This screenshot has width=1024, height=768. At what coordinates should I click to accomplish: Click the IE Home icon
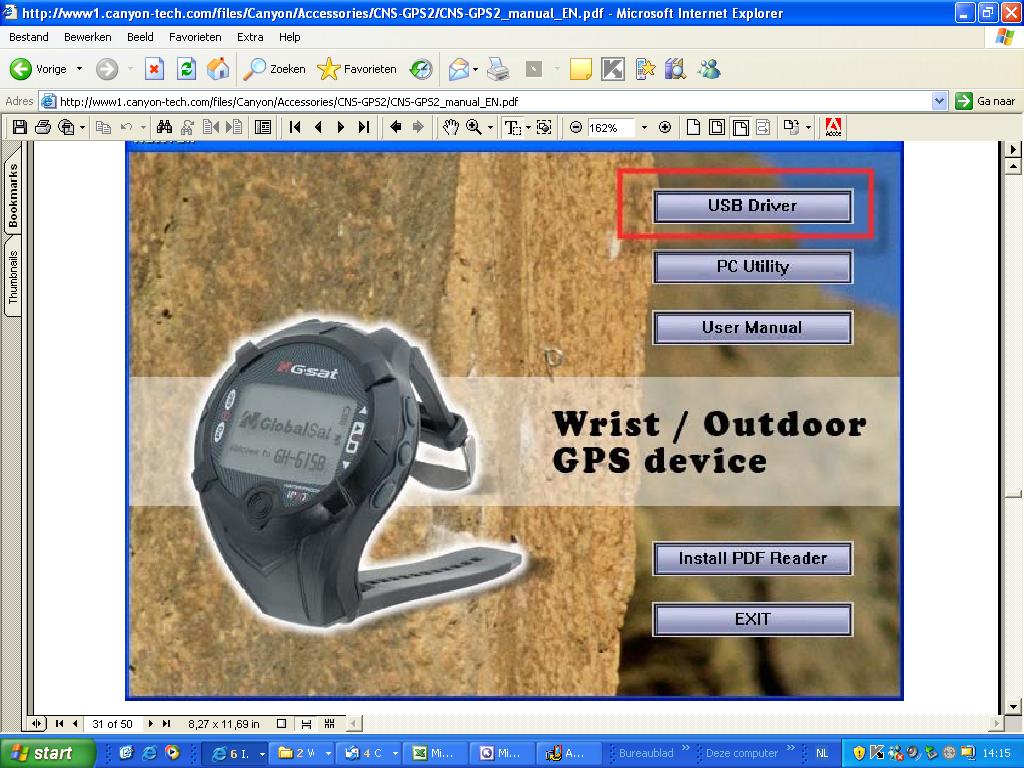pyautogui.click(x=217, y=69)
